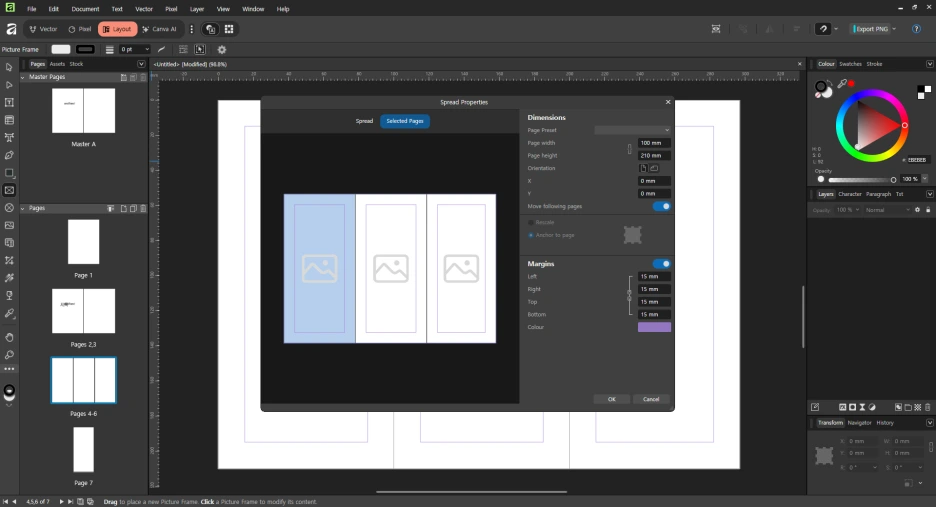Toggle the Move following pages switch

point(661,207)
